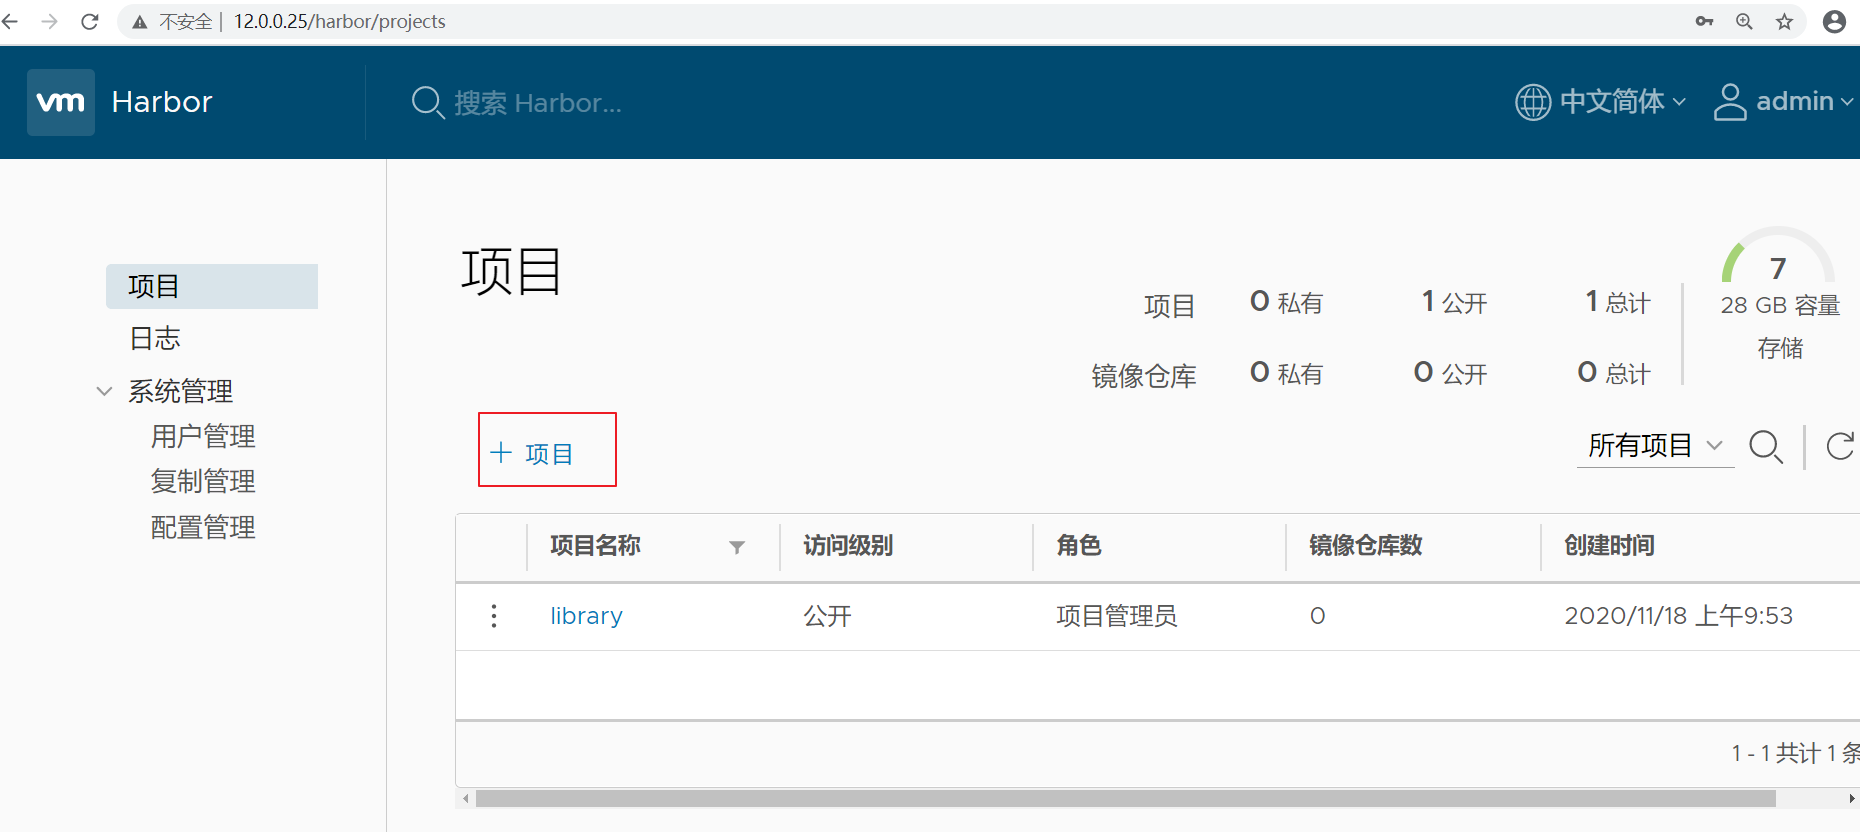Screen dimensions: 1860x832
Task: Click the 镜像仓库数 column header
Action: coord(1366,546)
